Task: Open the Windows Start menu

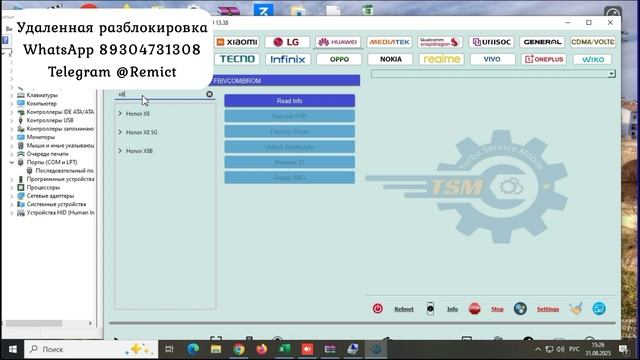Action: point(13,349)
